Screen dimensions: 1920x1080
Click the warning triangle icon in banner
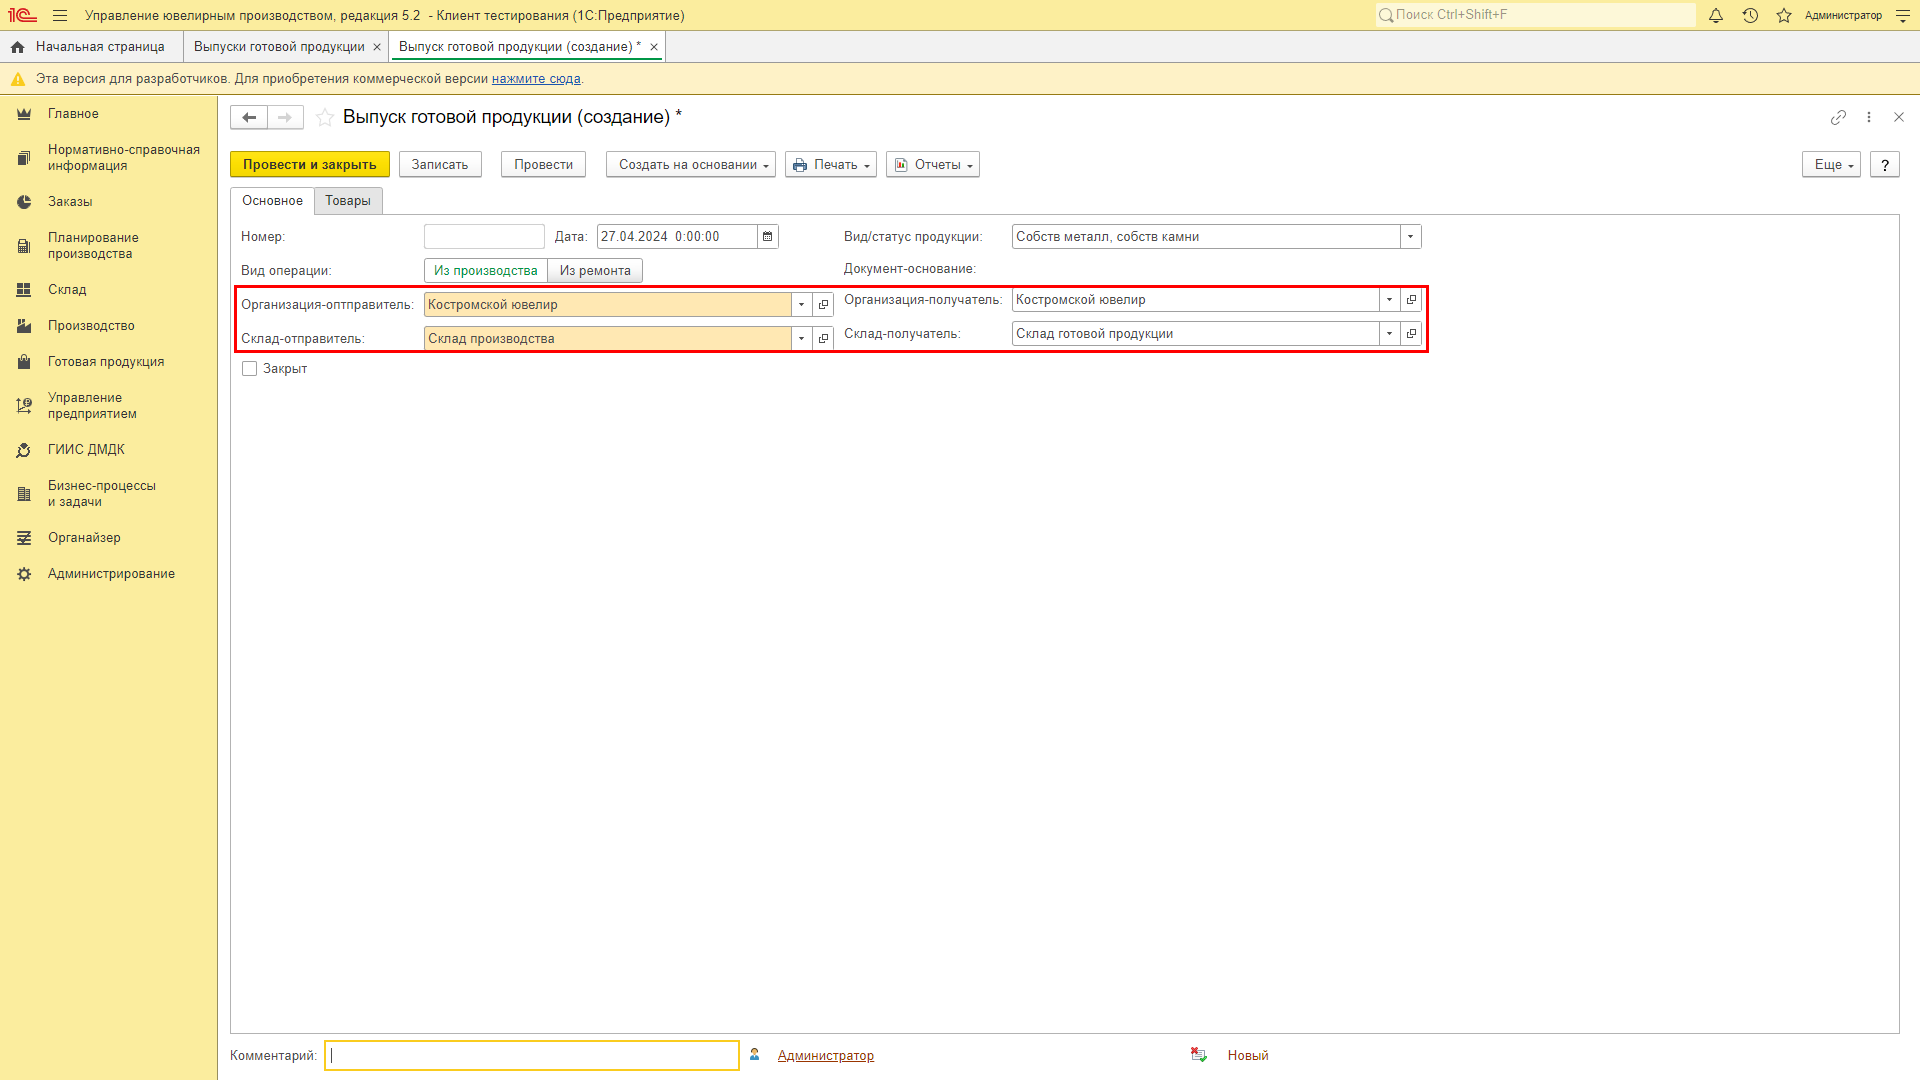point(18,79)
